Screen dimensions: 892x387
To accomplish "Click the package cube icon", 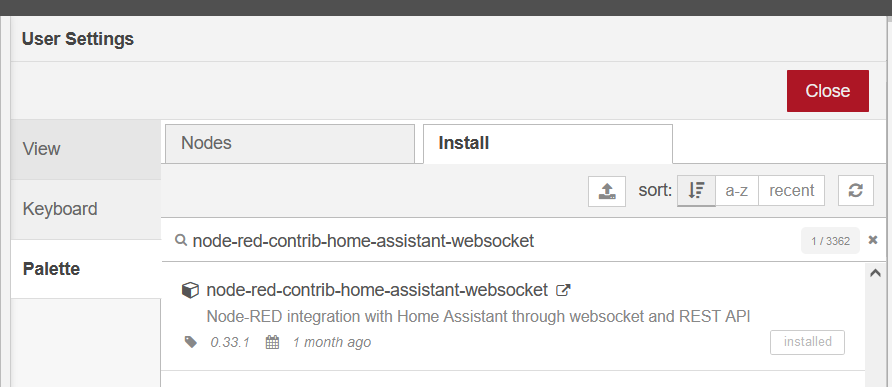I will point(190,290).
